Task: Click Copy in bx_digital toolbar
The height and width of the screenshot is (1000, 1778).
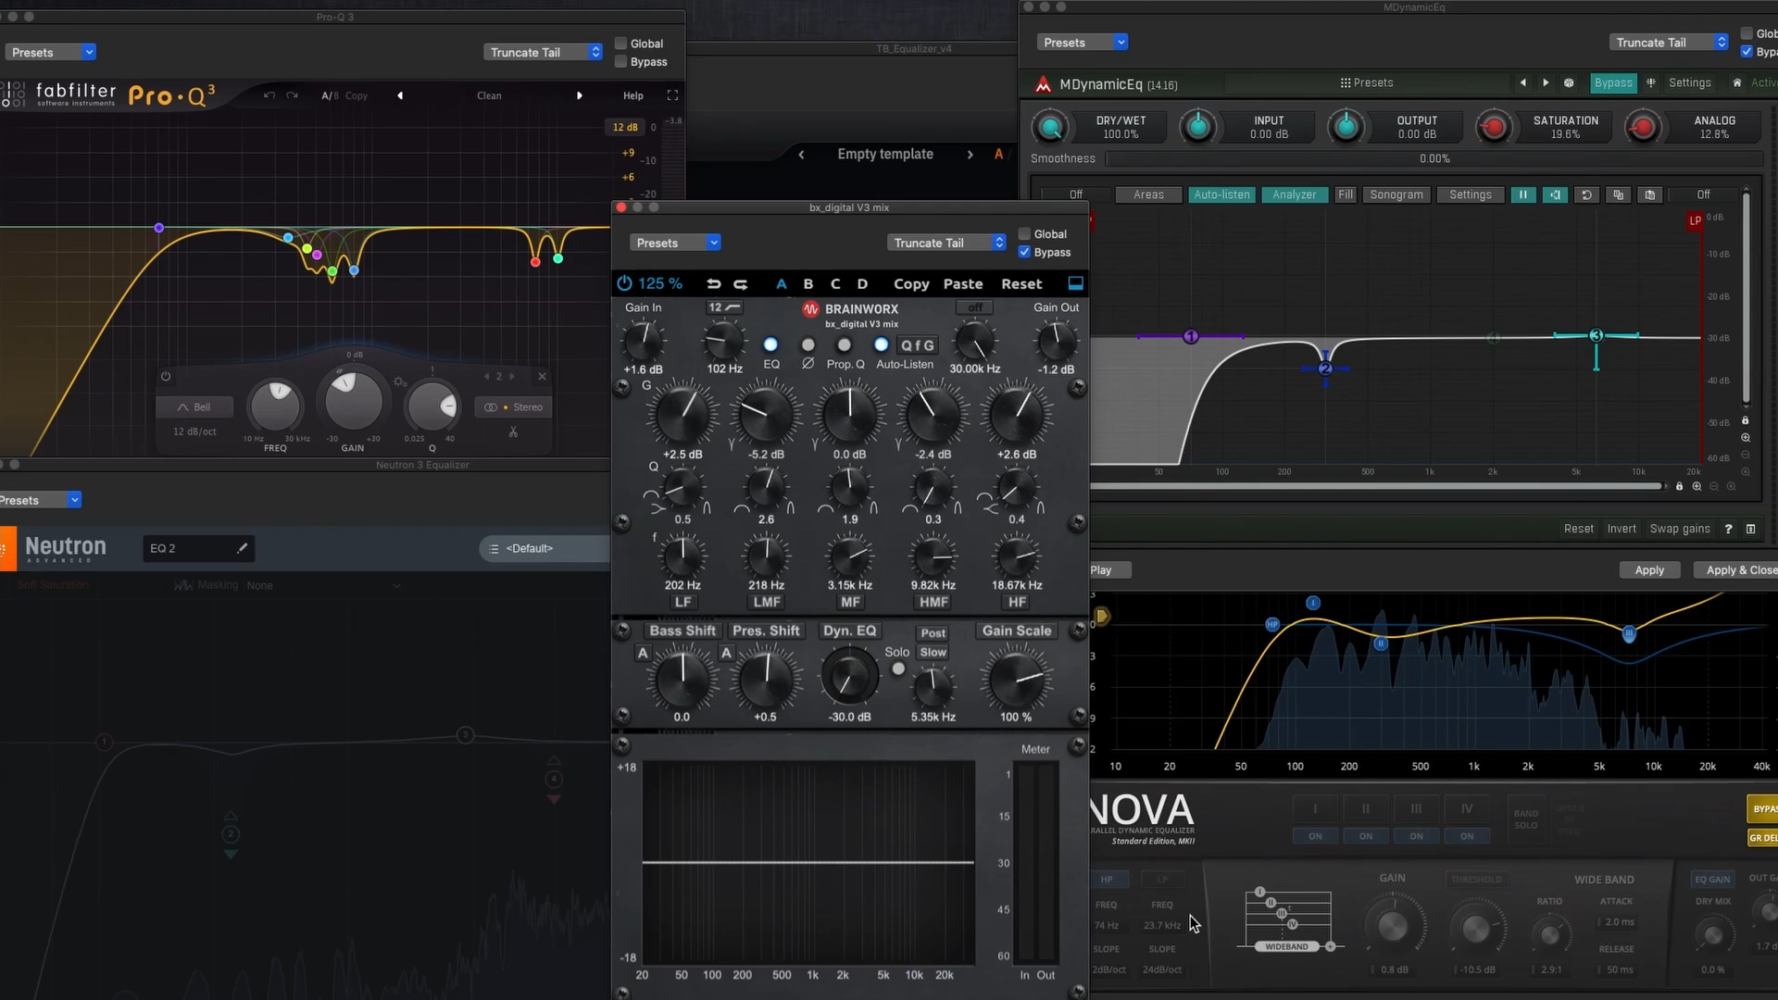Action: [x=911, y=284]
